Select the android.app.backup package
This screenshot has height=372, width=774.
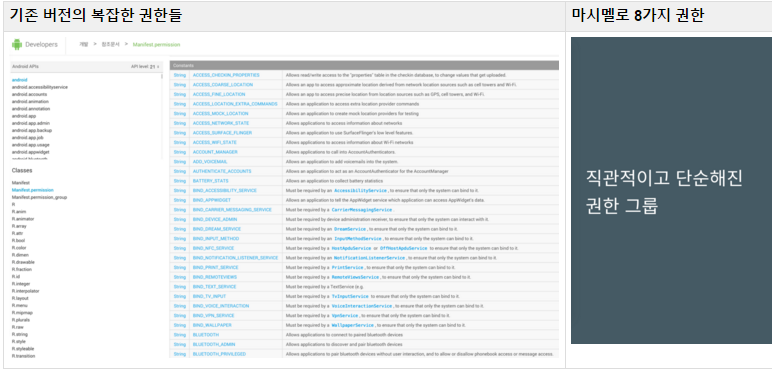pos(32,130)
